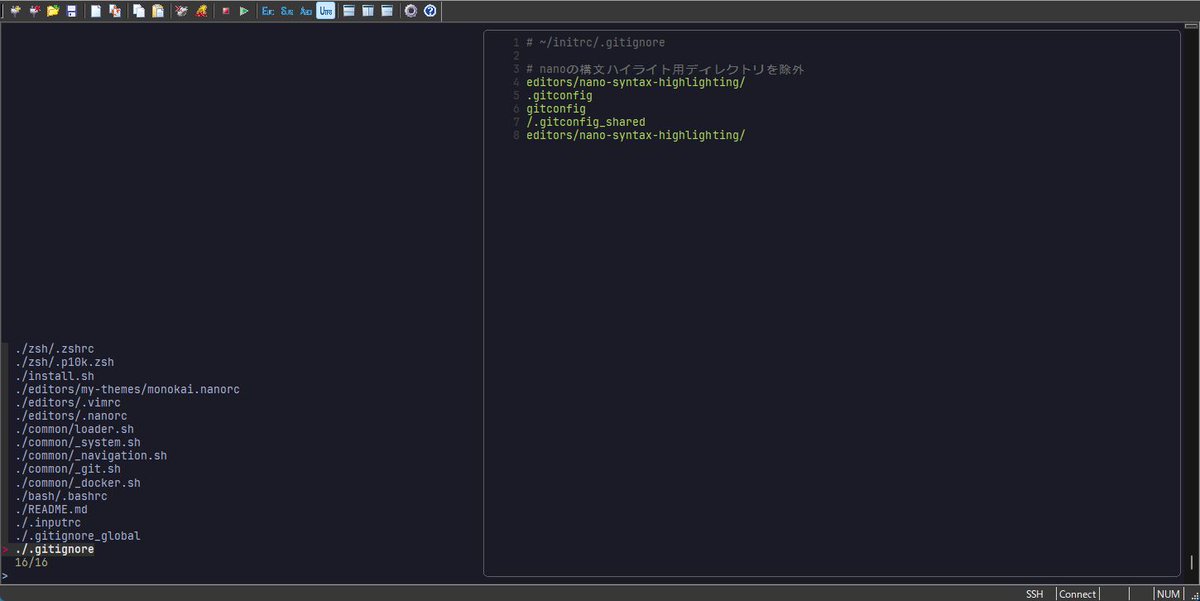Click preview line '# ~/initrc/.gitignore'
This screenshot has width=1200, height=601.
pyautogui.click(x=595, y=43)
